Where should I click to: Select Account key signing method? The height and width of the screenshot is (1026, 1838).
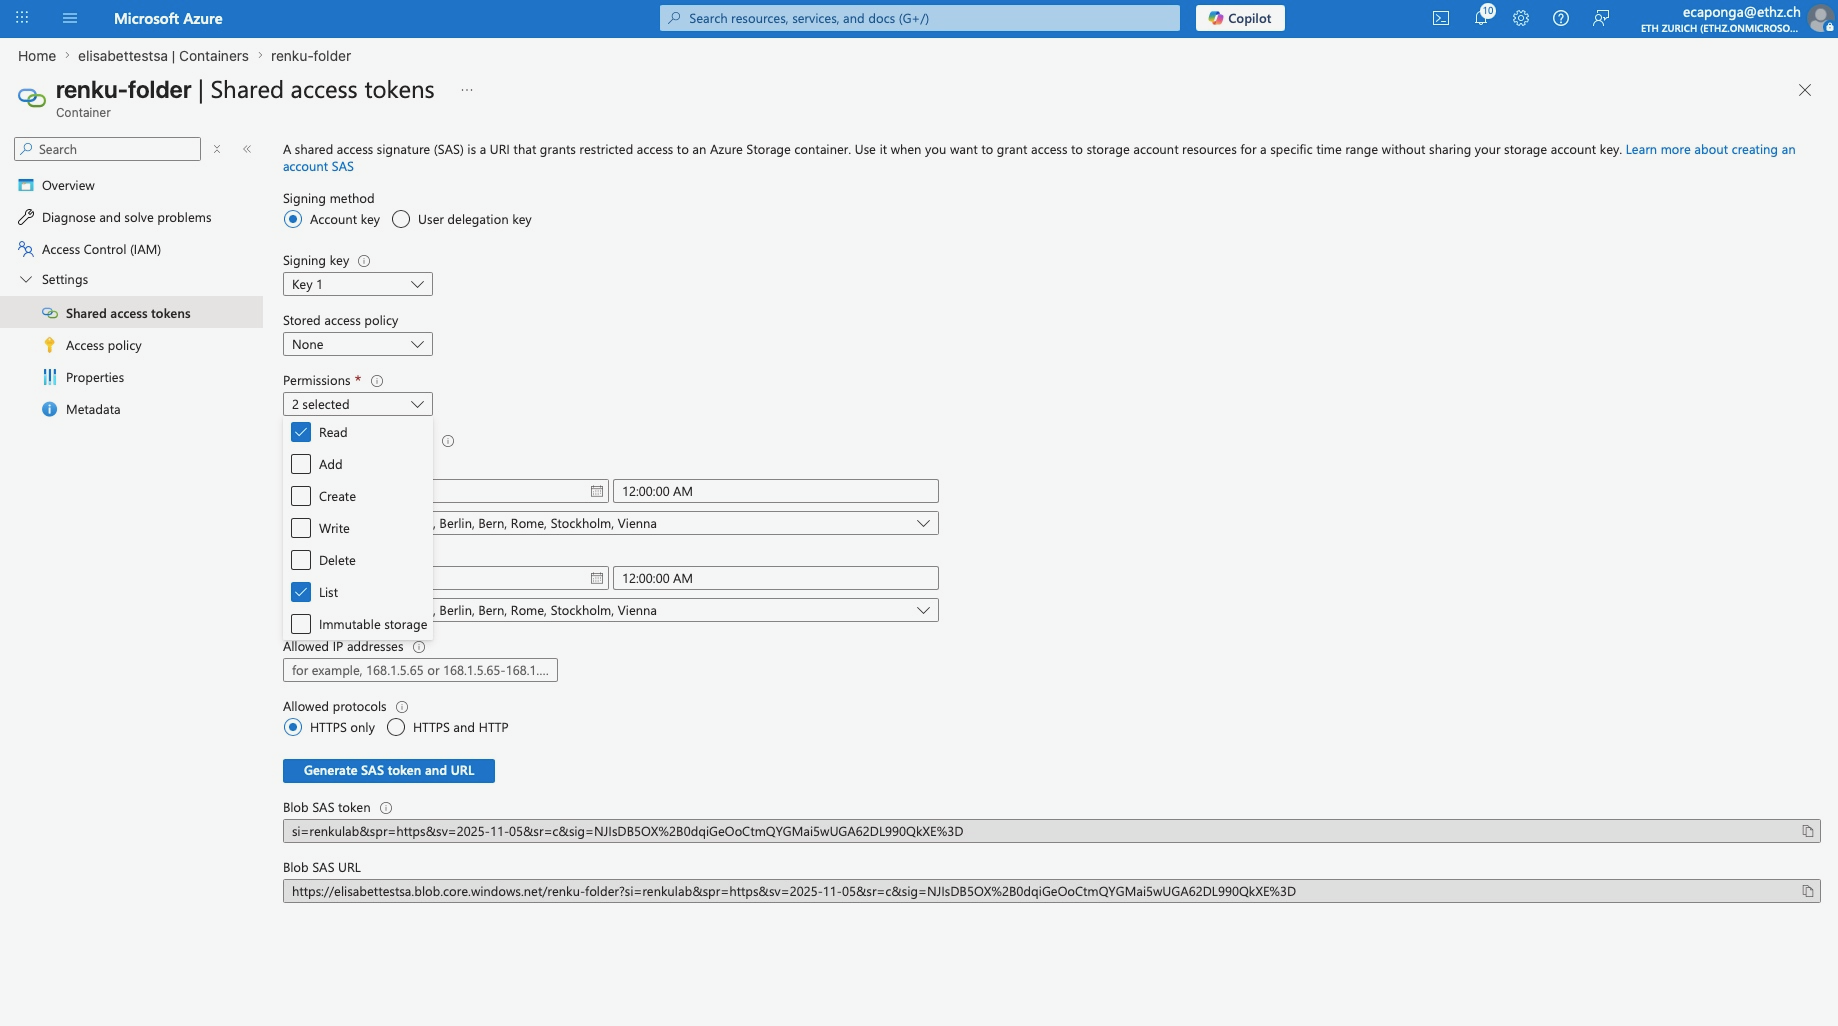[293, 219]
